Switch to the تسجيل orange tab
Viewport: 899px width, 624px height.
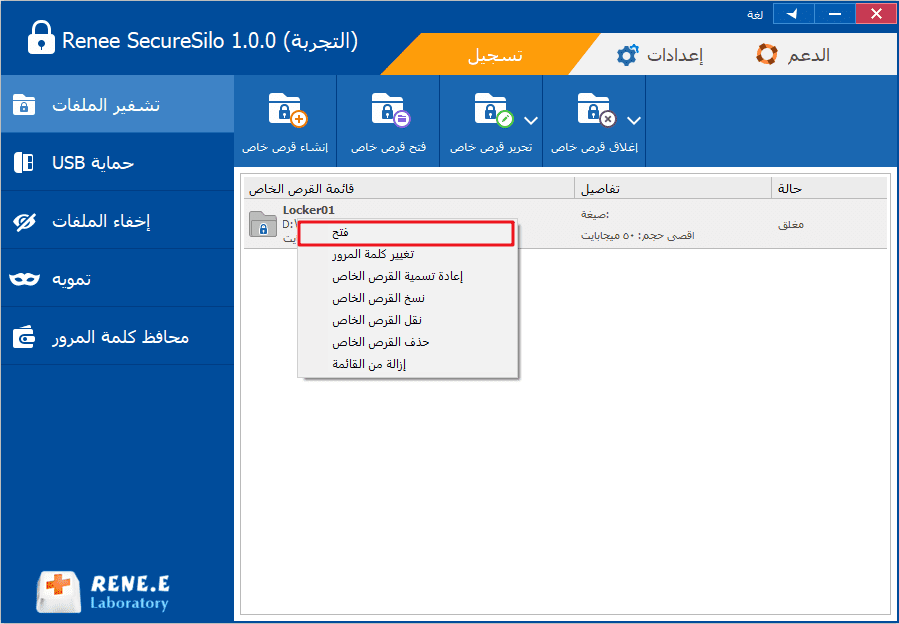tap(495, 55)
